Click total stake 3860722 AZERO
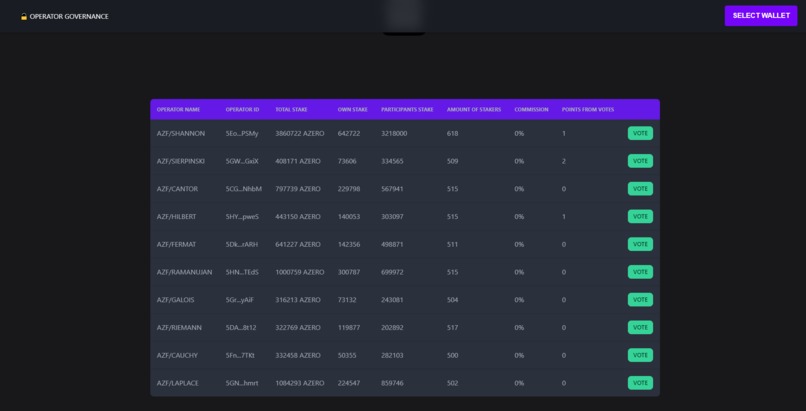Screen dimensions: 806x411 click(x=300, y=133)
